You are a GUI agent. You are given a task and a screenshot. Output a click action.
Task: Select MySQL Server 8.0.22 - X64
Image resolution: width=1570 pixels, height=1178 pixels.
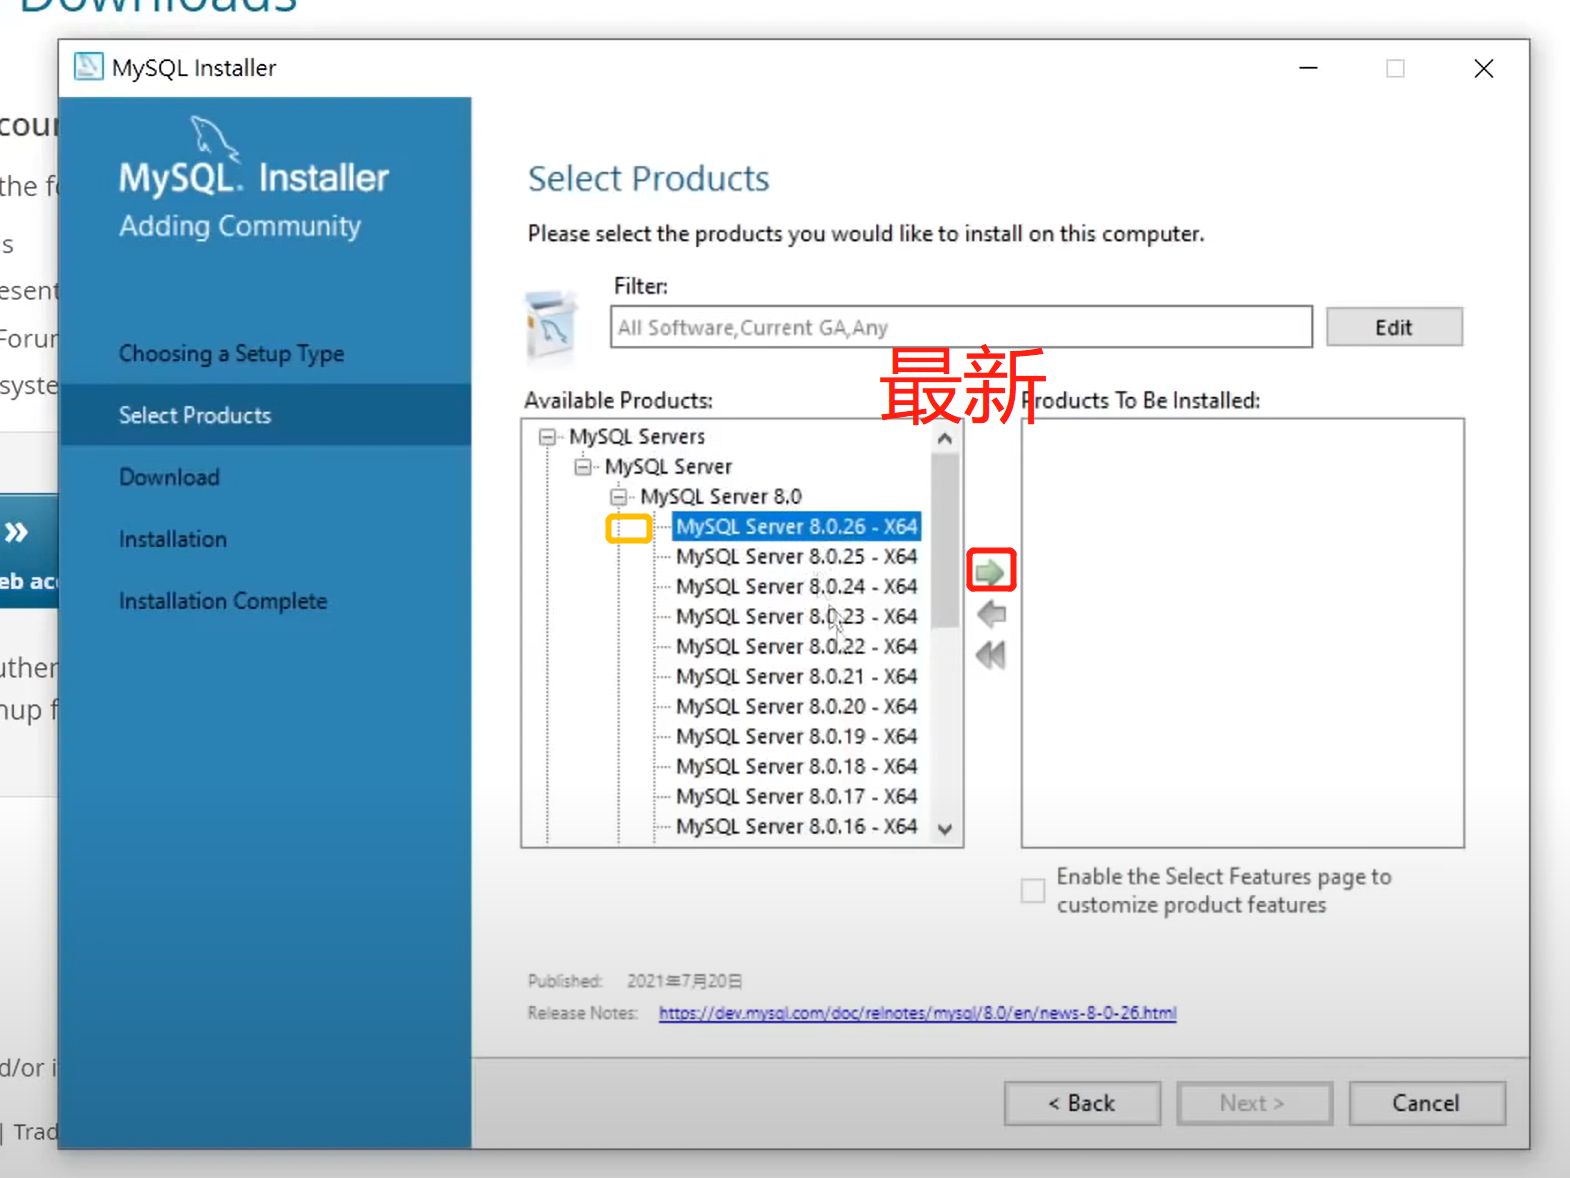coord(796,646)
